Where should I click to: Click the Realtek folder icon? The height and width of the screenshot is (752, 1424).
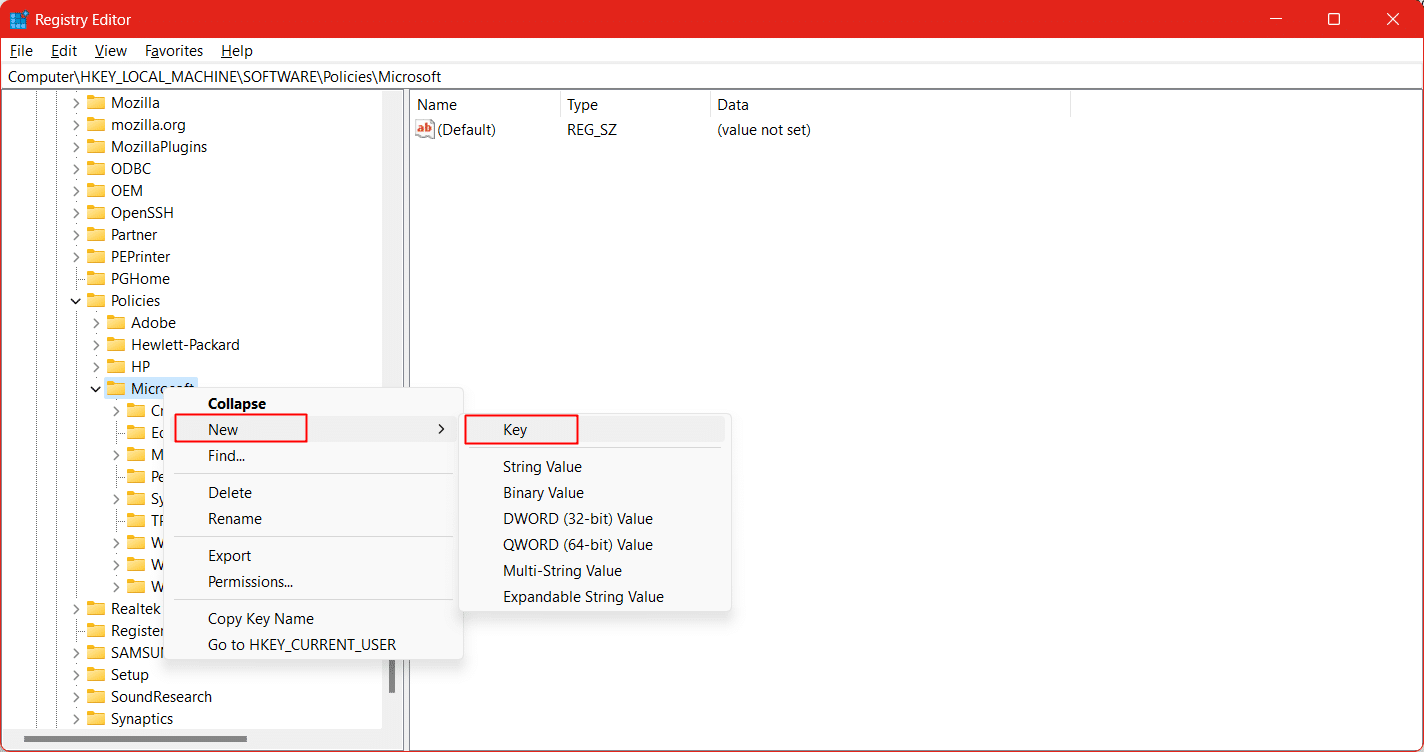pyautogui.click(x=96, y=608)
